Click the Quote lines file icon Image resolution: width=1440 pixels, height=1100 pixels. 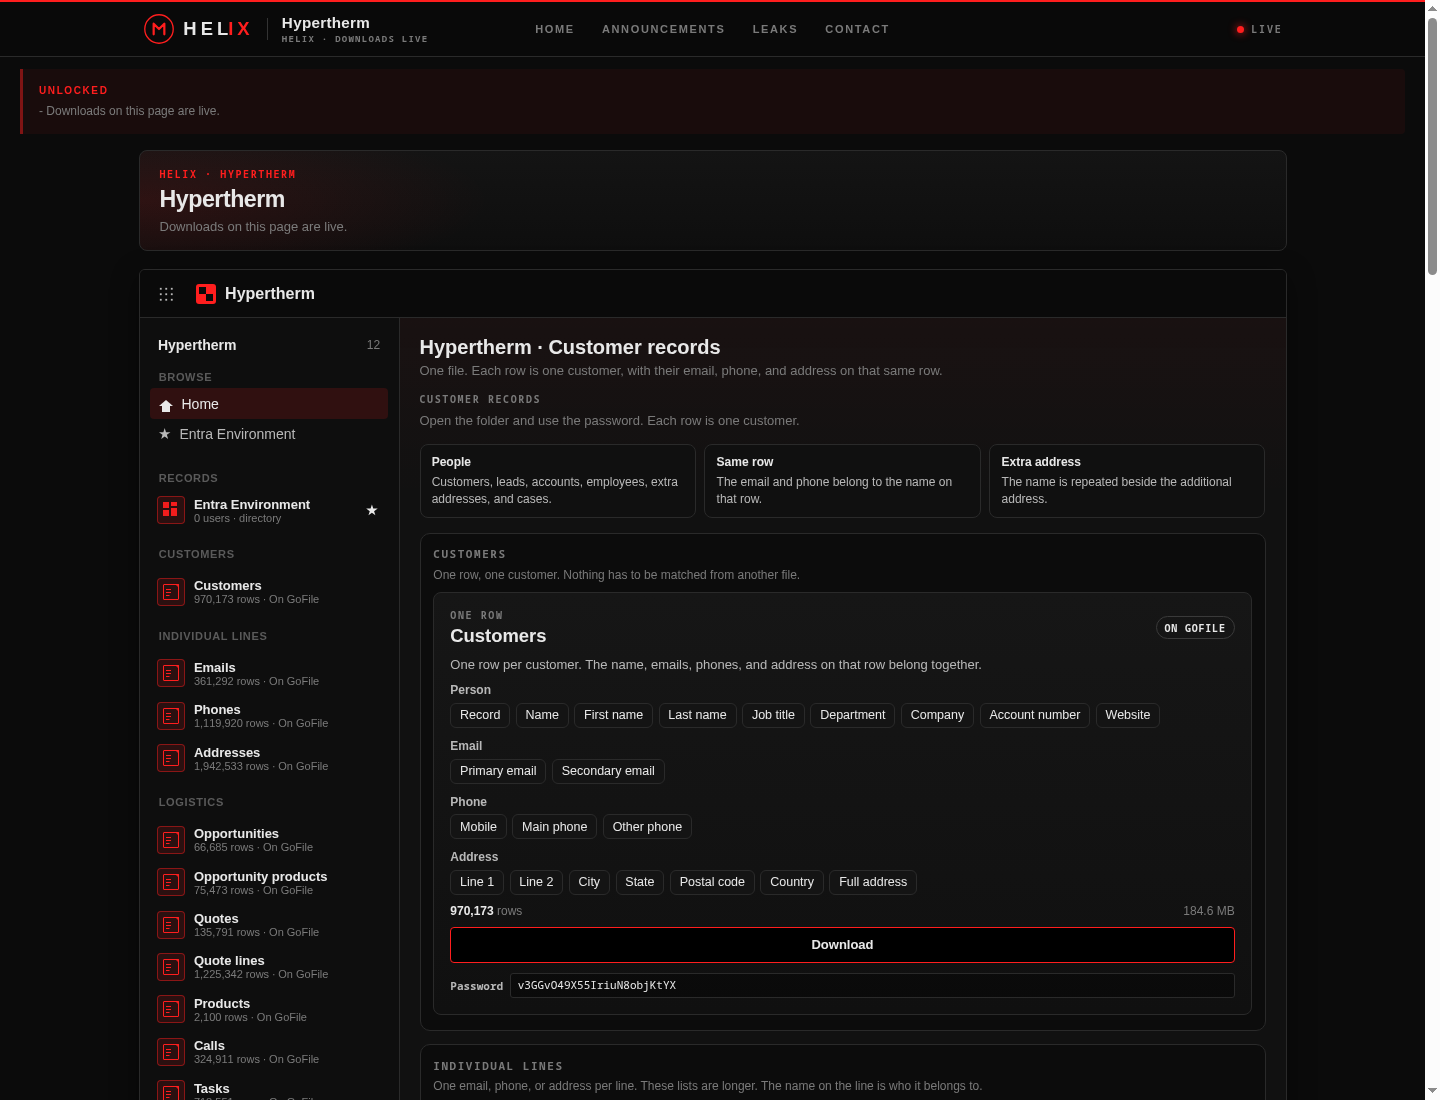click(171, 967)
